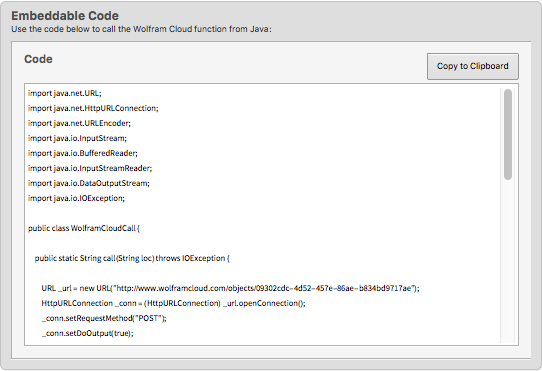
Task: Click the import java.io.InputStream line
Action: click(x=77, y=138)
